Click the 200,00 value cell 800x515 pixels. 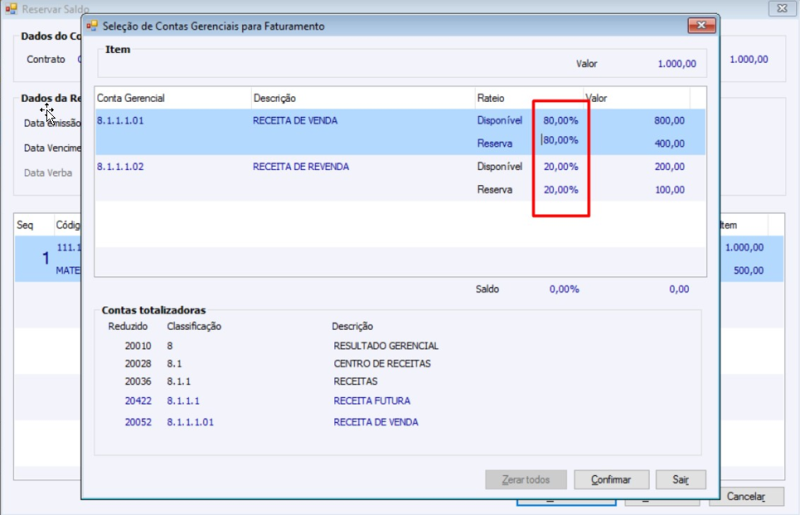(x=669, y=166)
